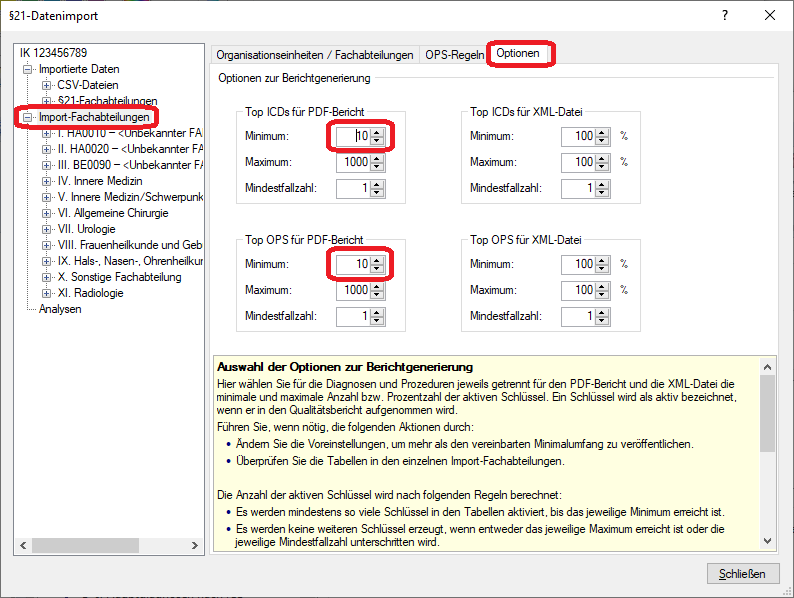The height and width of the screenshot is (598, 794).
Task: Click the help panel vertical scrollbar thumb
Action: point(768,413)
